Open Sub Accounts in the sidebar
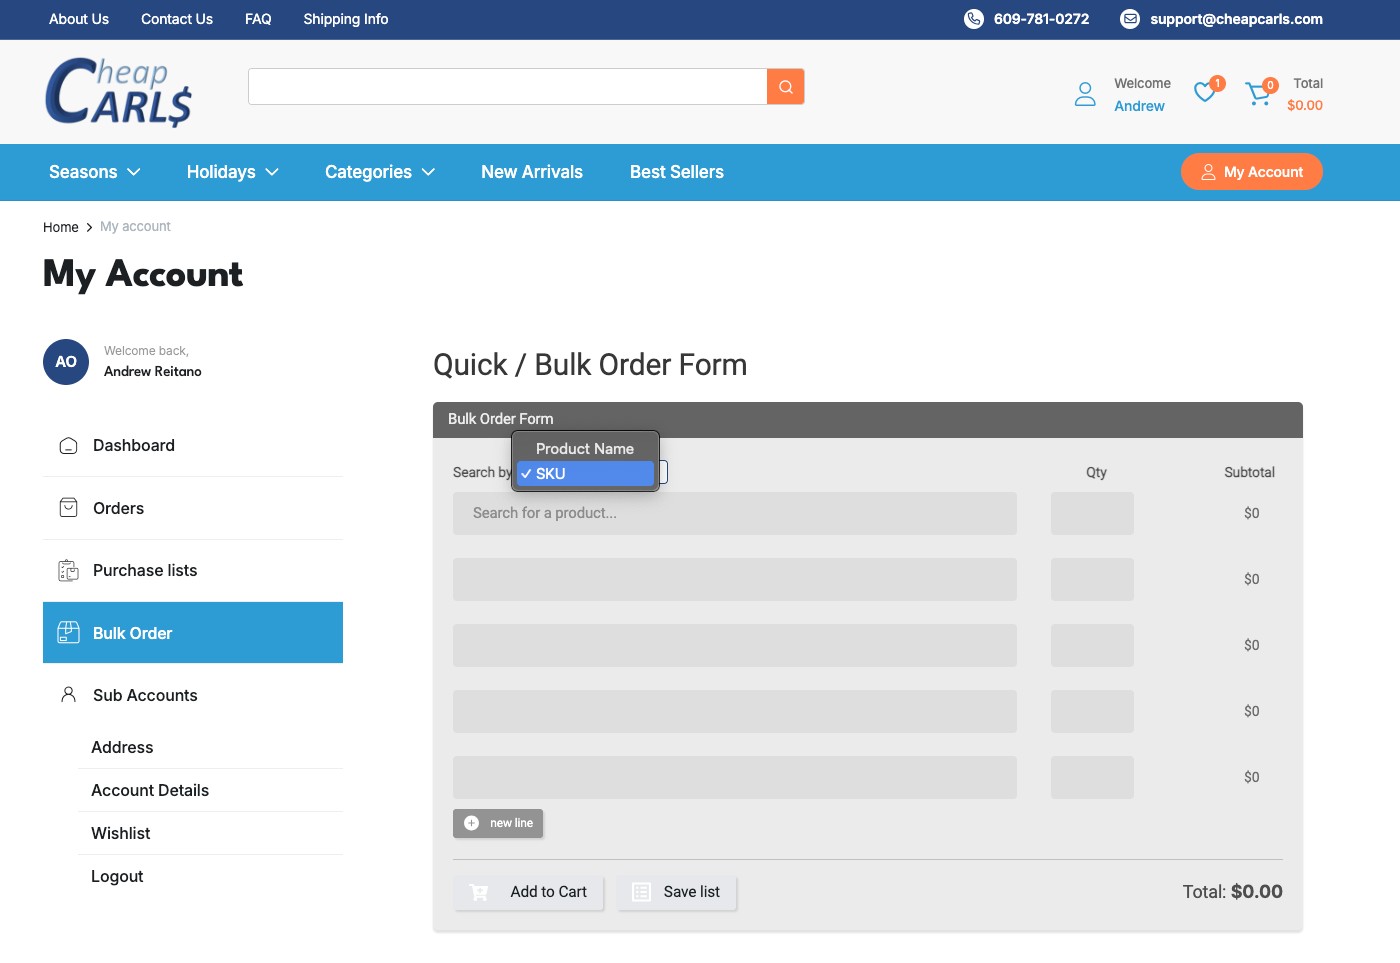This screenshot has width=1400, height=963. pyautogui.click(x=145, y=696)
